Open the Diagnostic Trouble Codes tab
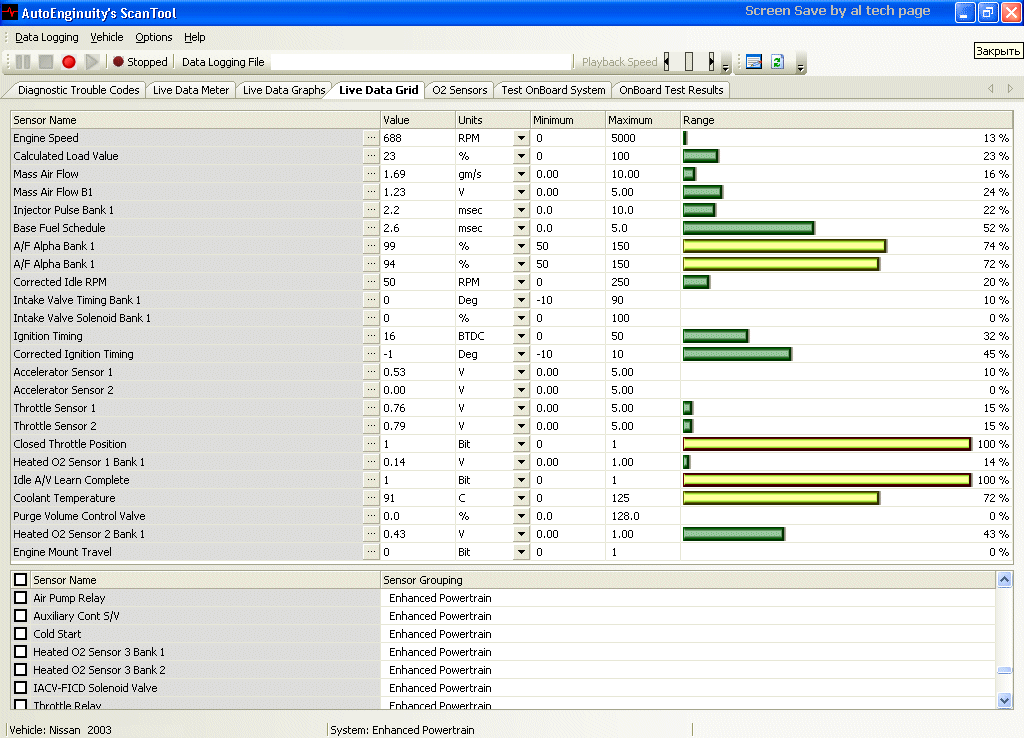This screenshot has width=1024, height=738. 78,90
